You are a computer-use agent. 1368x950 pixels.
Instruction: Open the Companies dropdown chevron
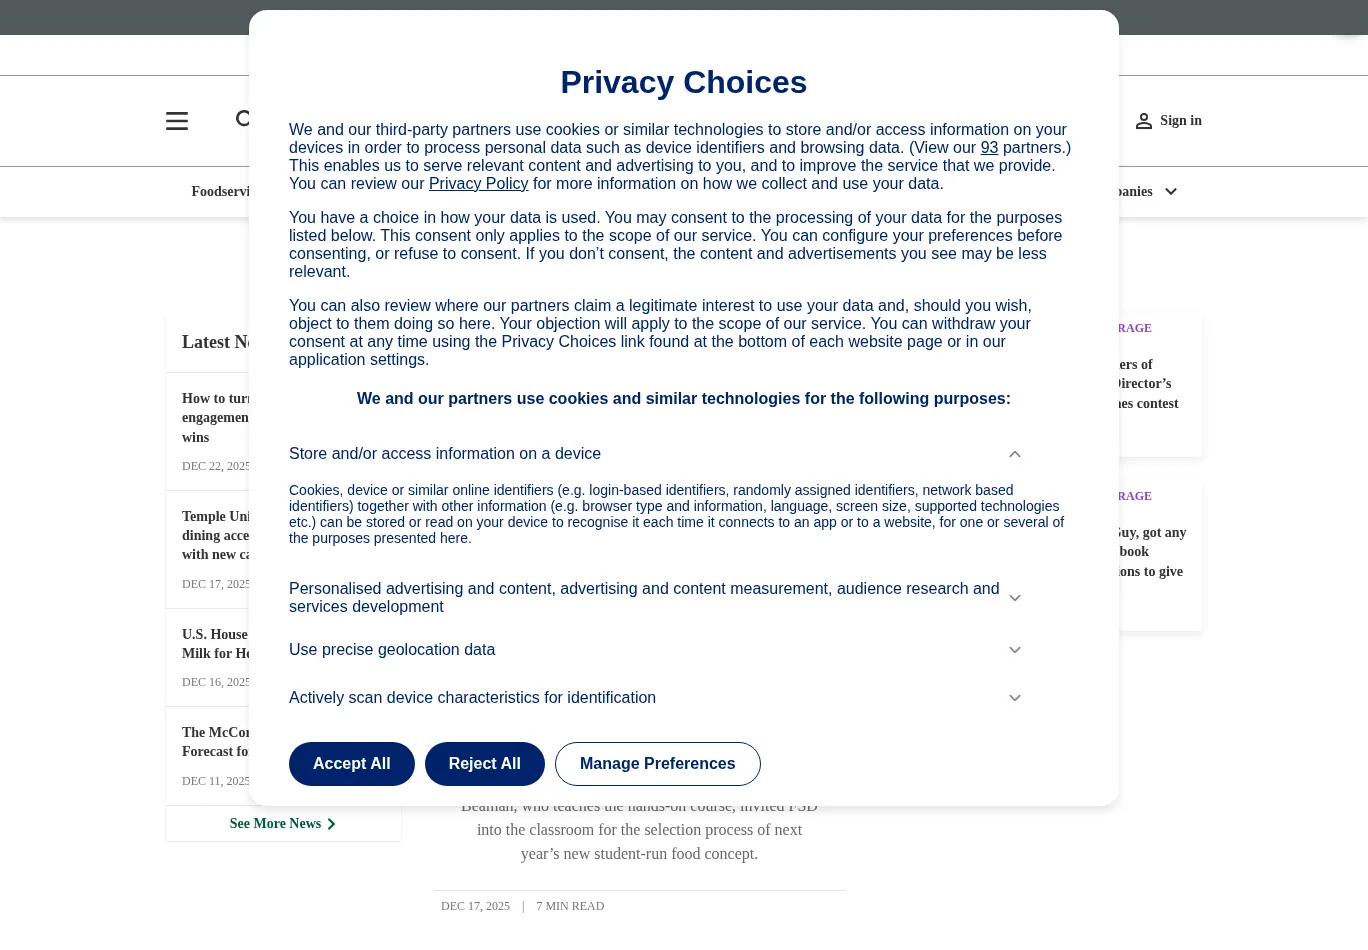[1171, 192]
